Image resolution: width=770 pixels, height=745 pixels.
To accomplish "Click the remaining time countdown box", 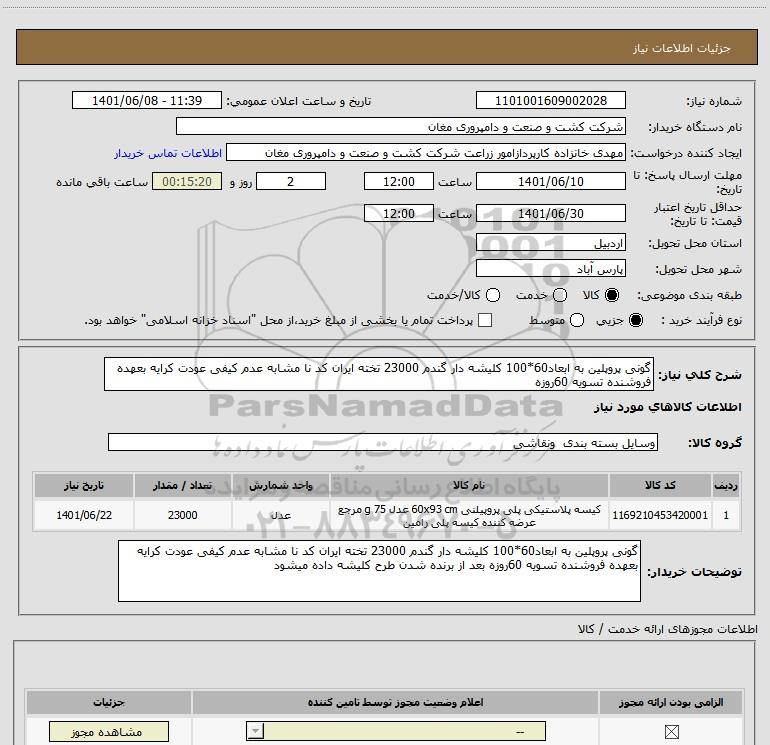I will 187,182.
